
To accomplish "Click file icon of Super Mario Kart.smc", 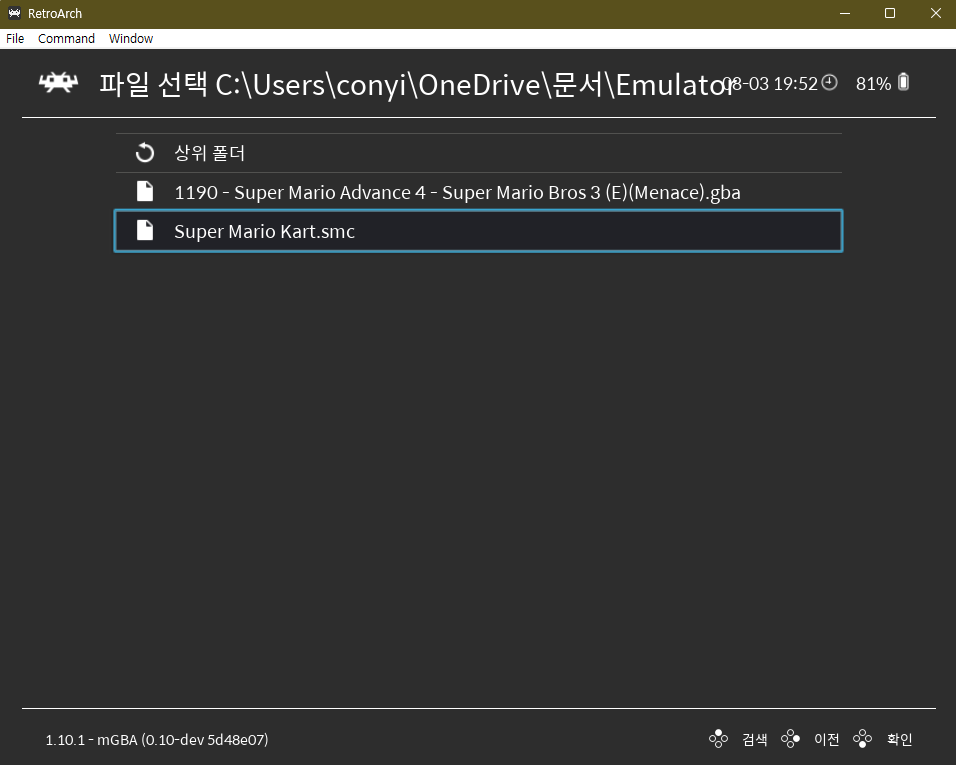I will [145, 230].
